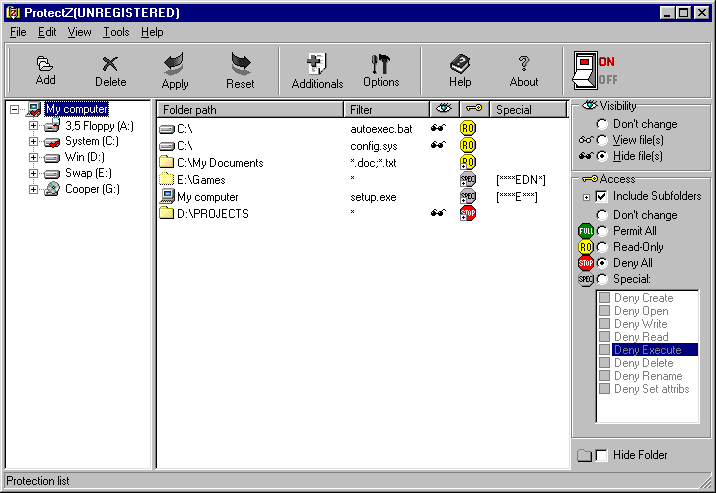Click the Add folder toolbar icon
The height and width of the screenshot is (493, 716).
pyautogui.click(x=45, y=70)
